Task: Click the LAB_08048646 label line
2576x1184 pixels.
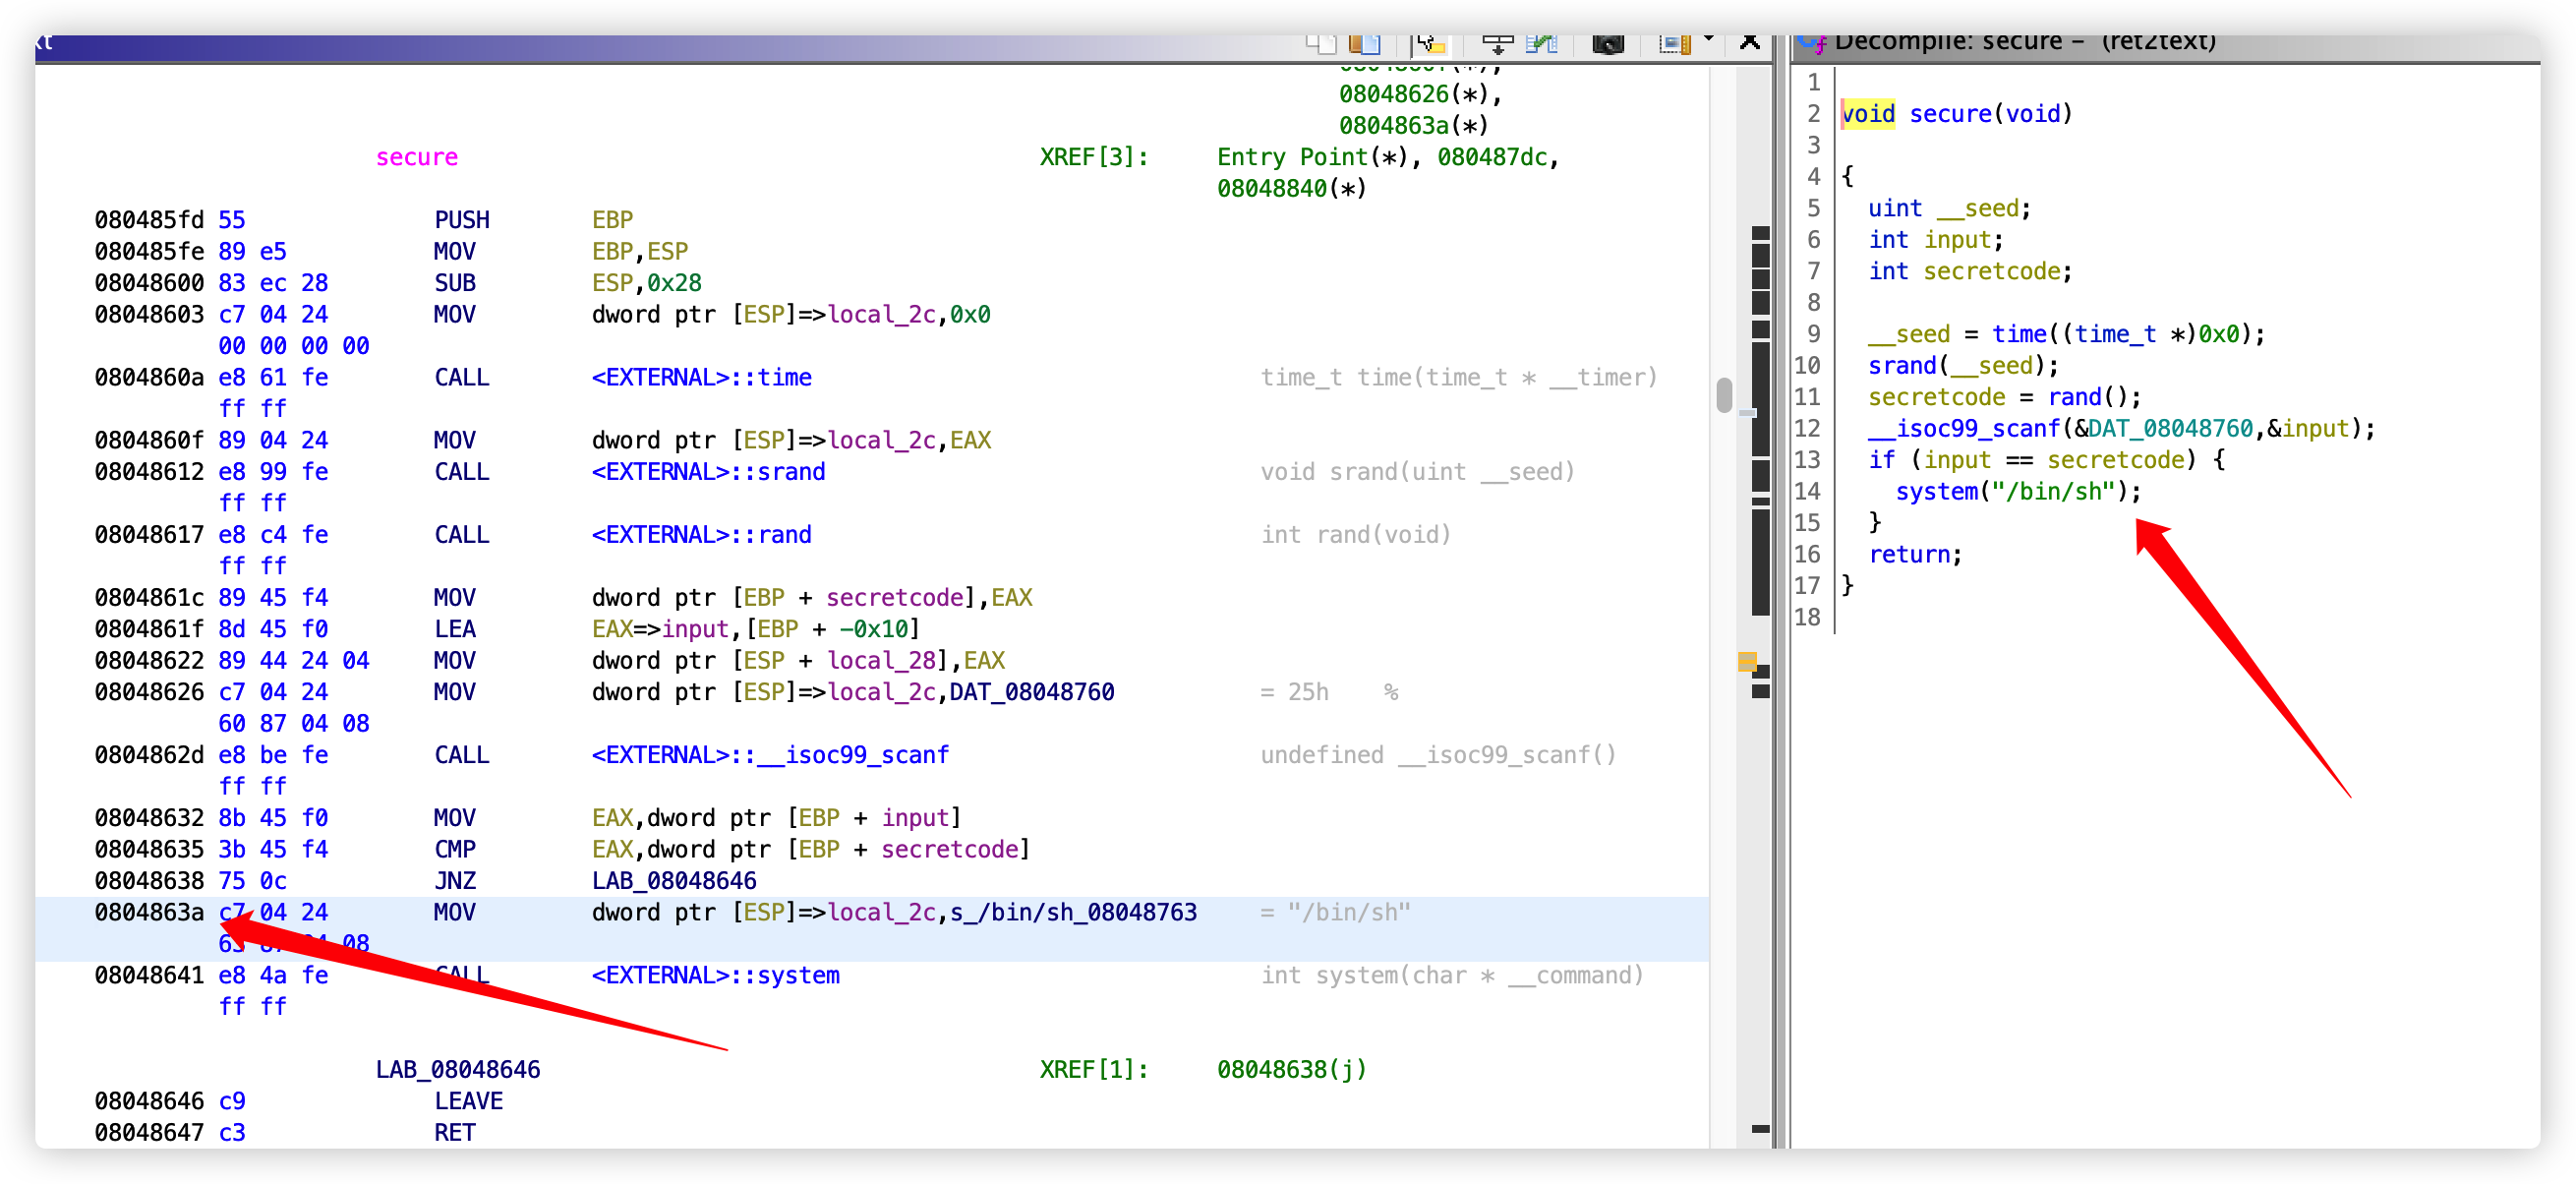Action: pyautogui.click(x=458, y=1070)
